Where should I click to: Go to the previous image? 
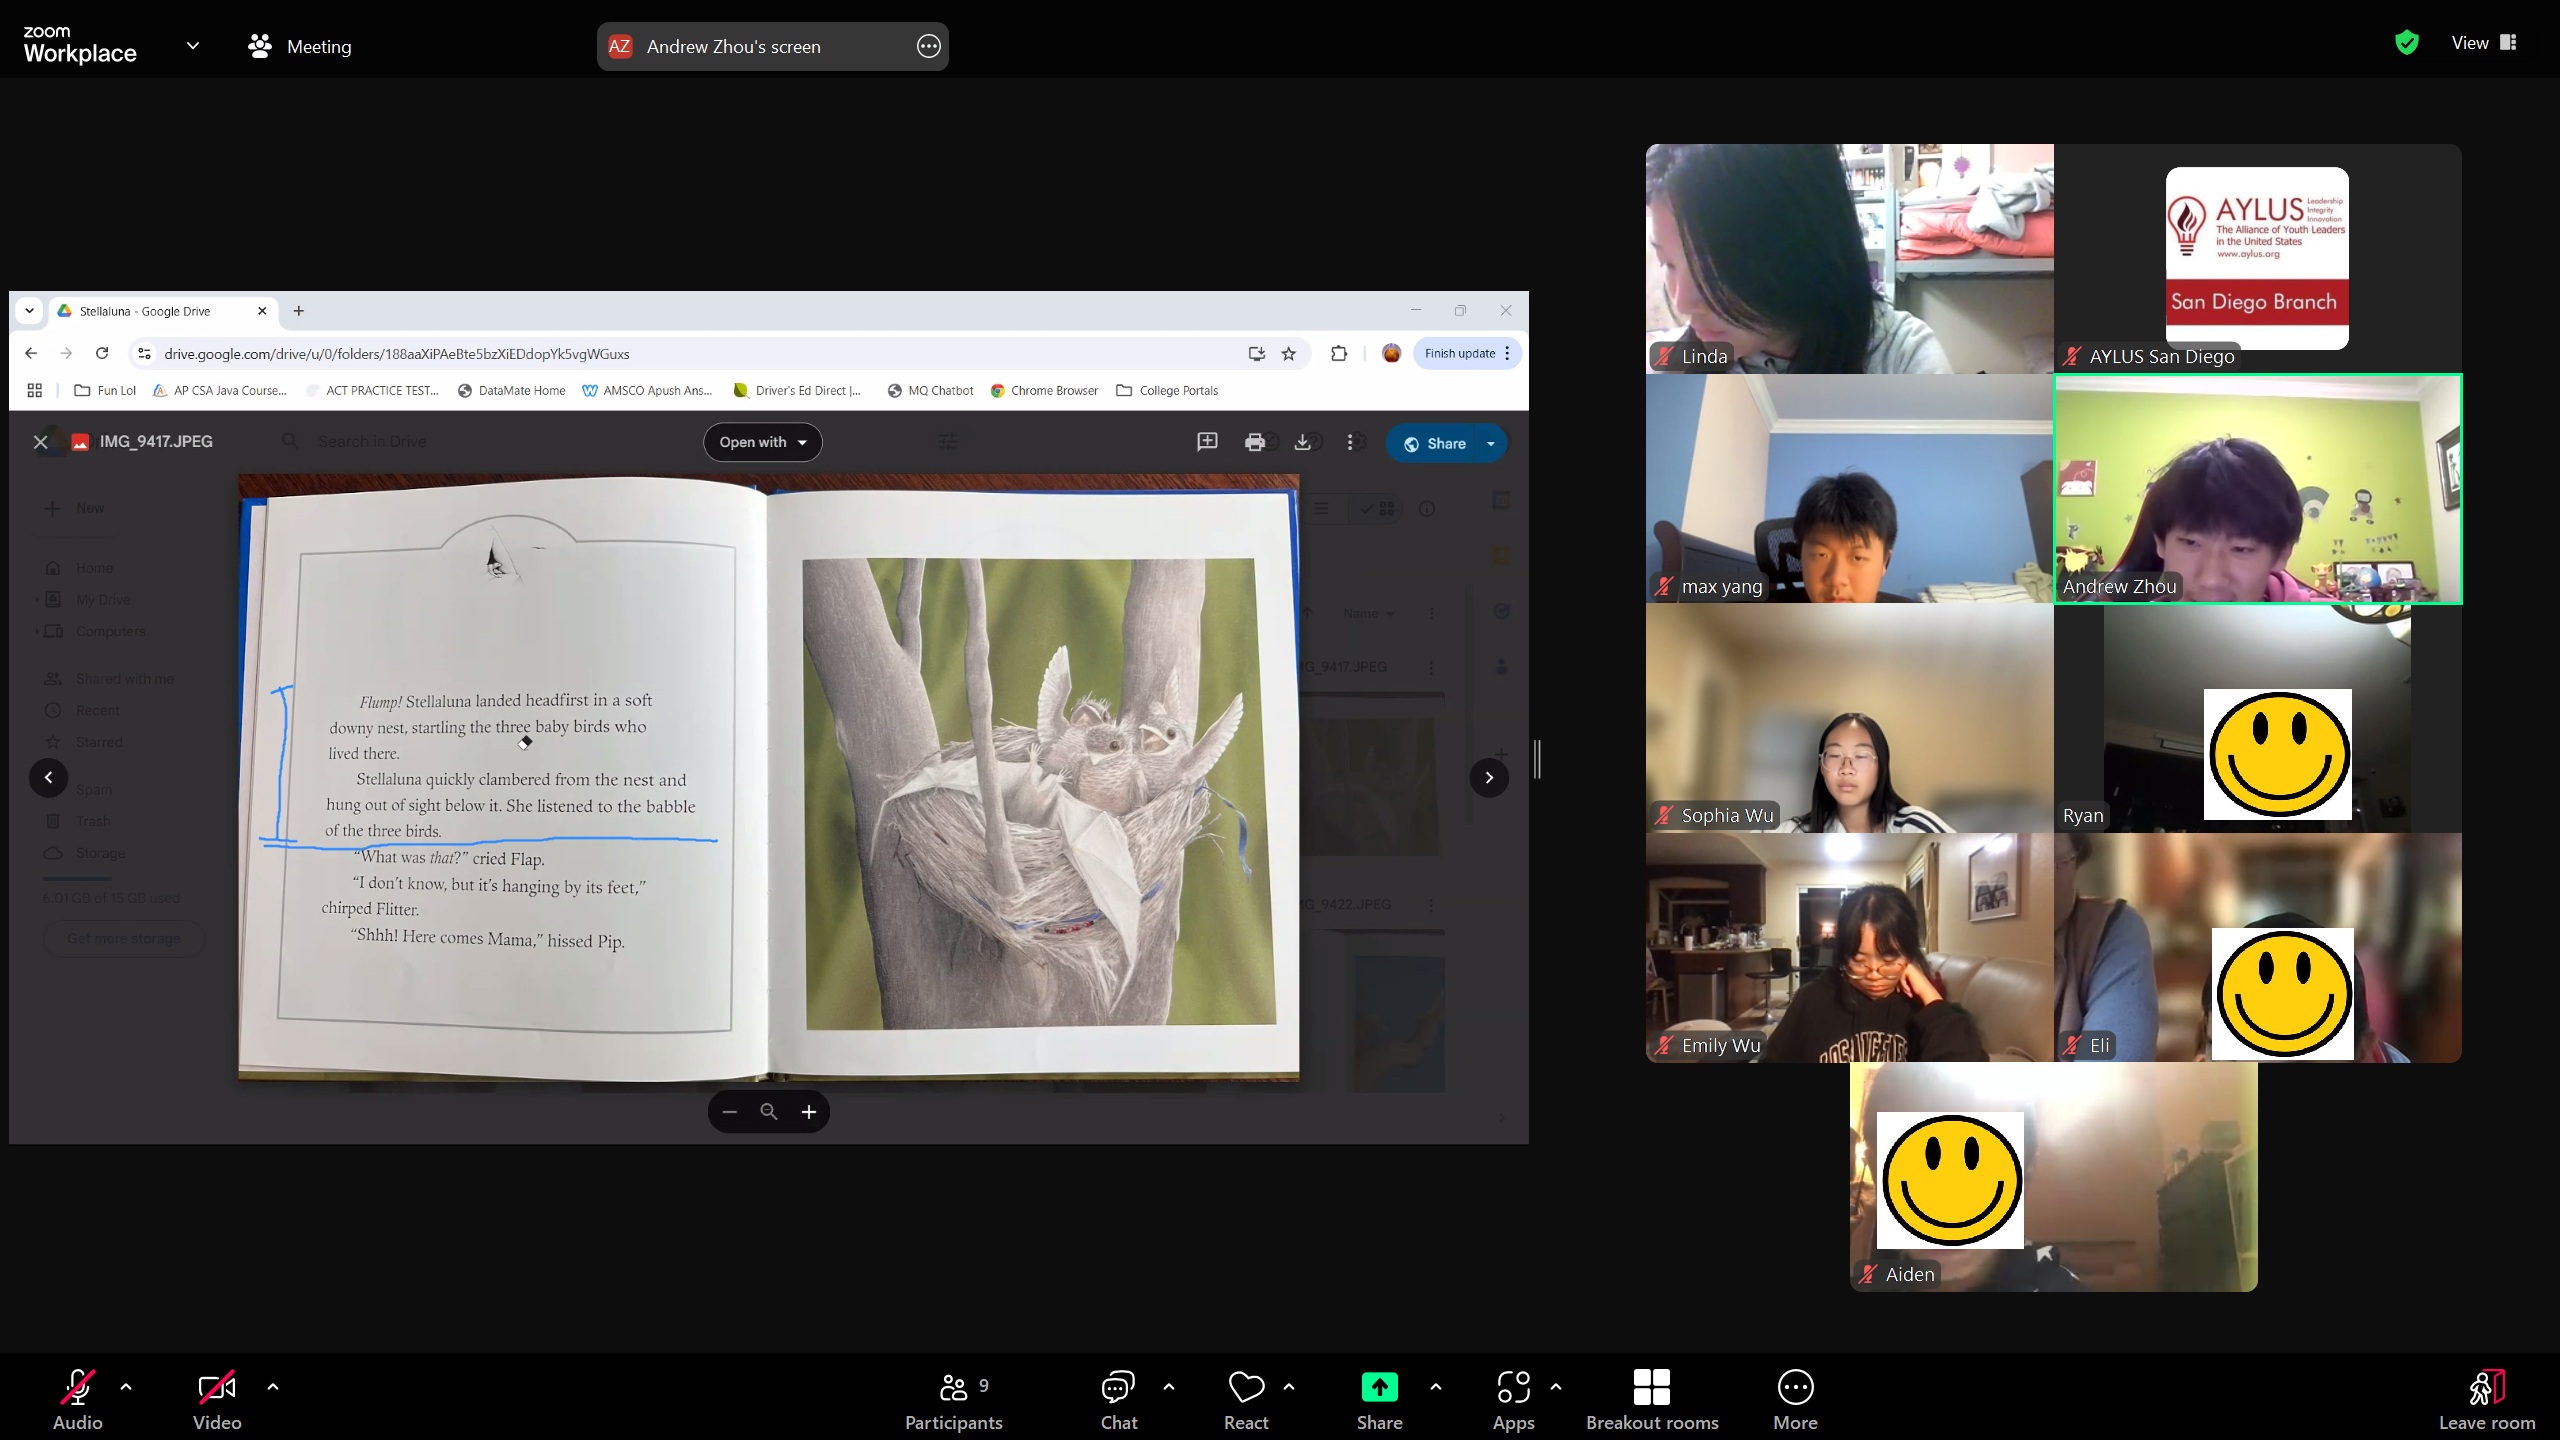click(x=48, y=777)
